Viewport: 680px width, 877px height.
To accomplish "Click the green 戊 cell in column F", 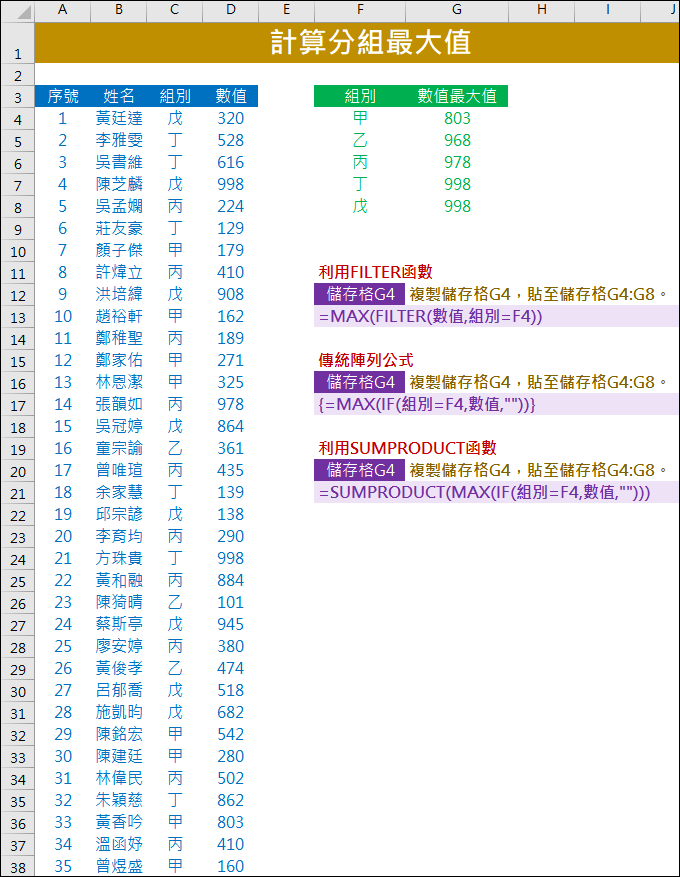I will (x=360, y=206).
